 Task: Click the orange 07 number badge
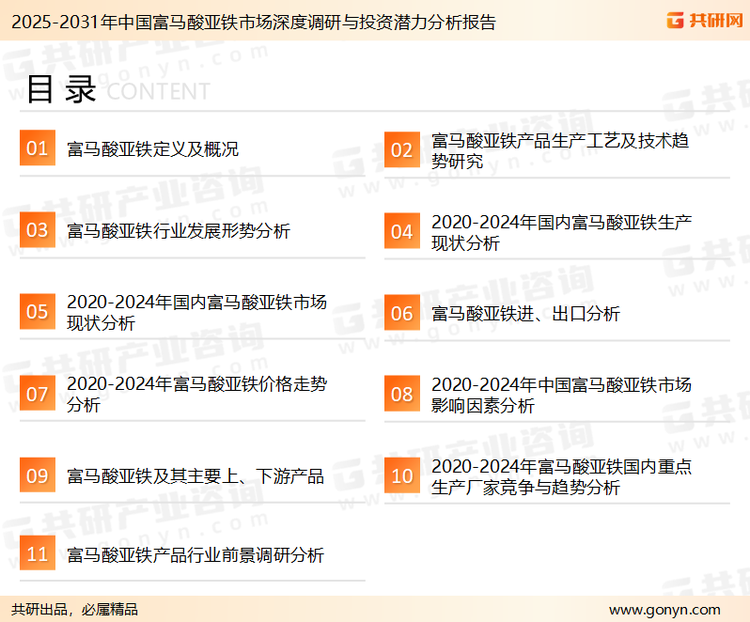[37, 393]
